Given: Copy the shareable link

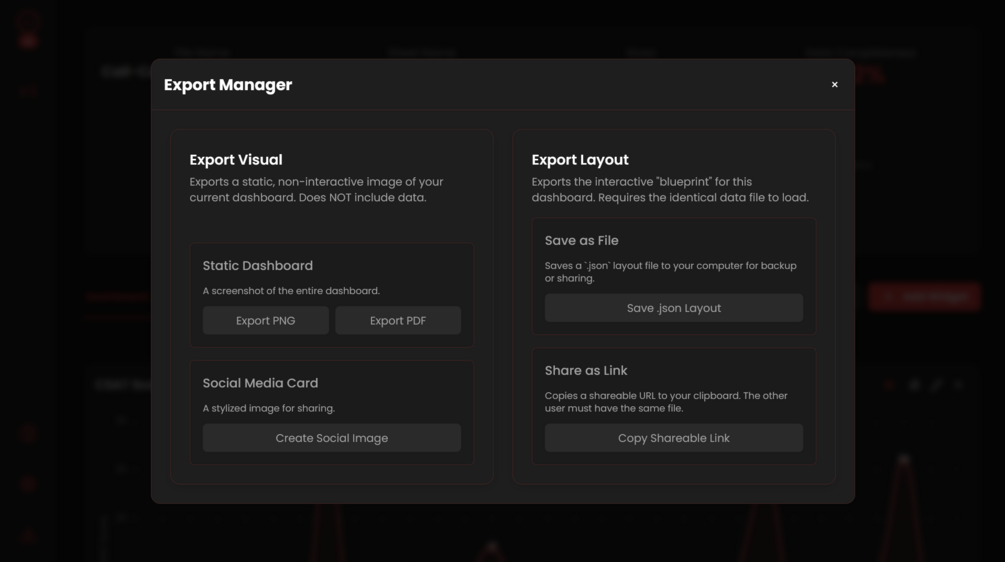Looking at the screenshot, I should [x=673, y=438].
